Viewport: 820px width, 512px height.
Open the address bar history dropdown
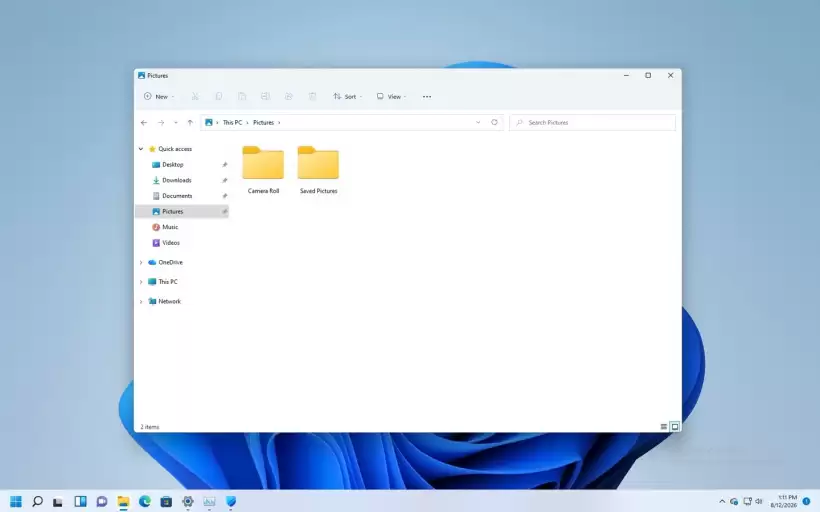[x=478, y=122]
